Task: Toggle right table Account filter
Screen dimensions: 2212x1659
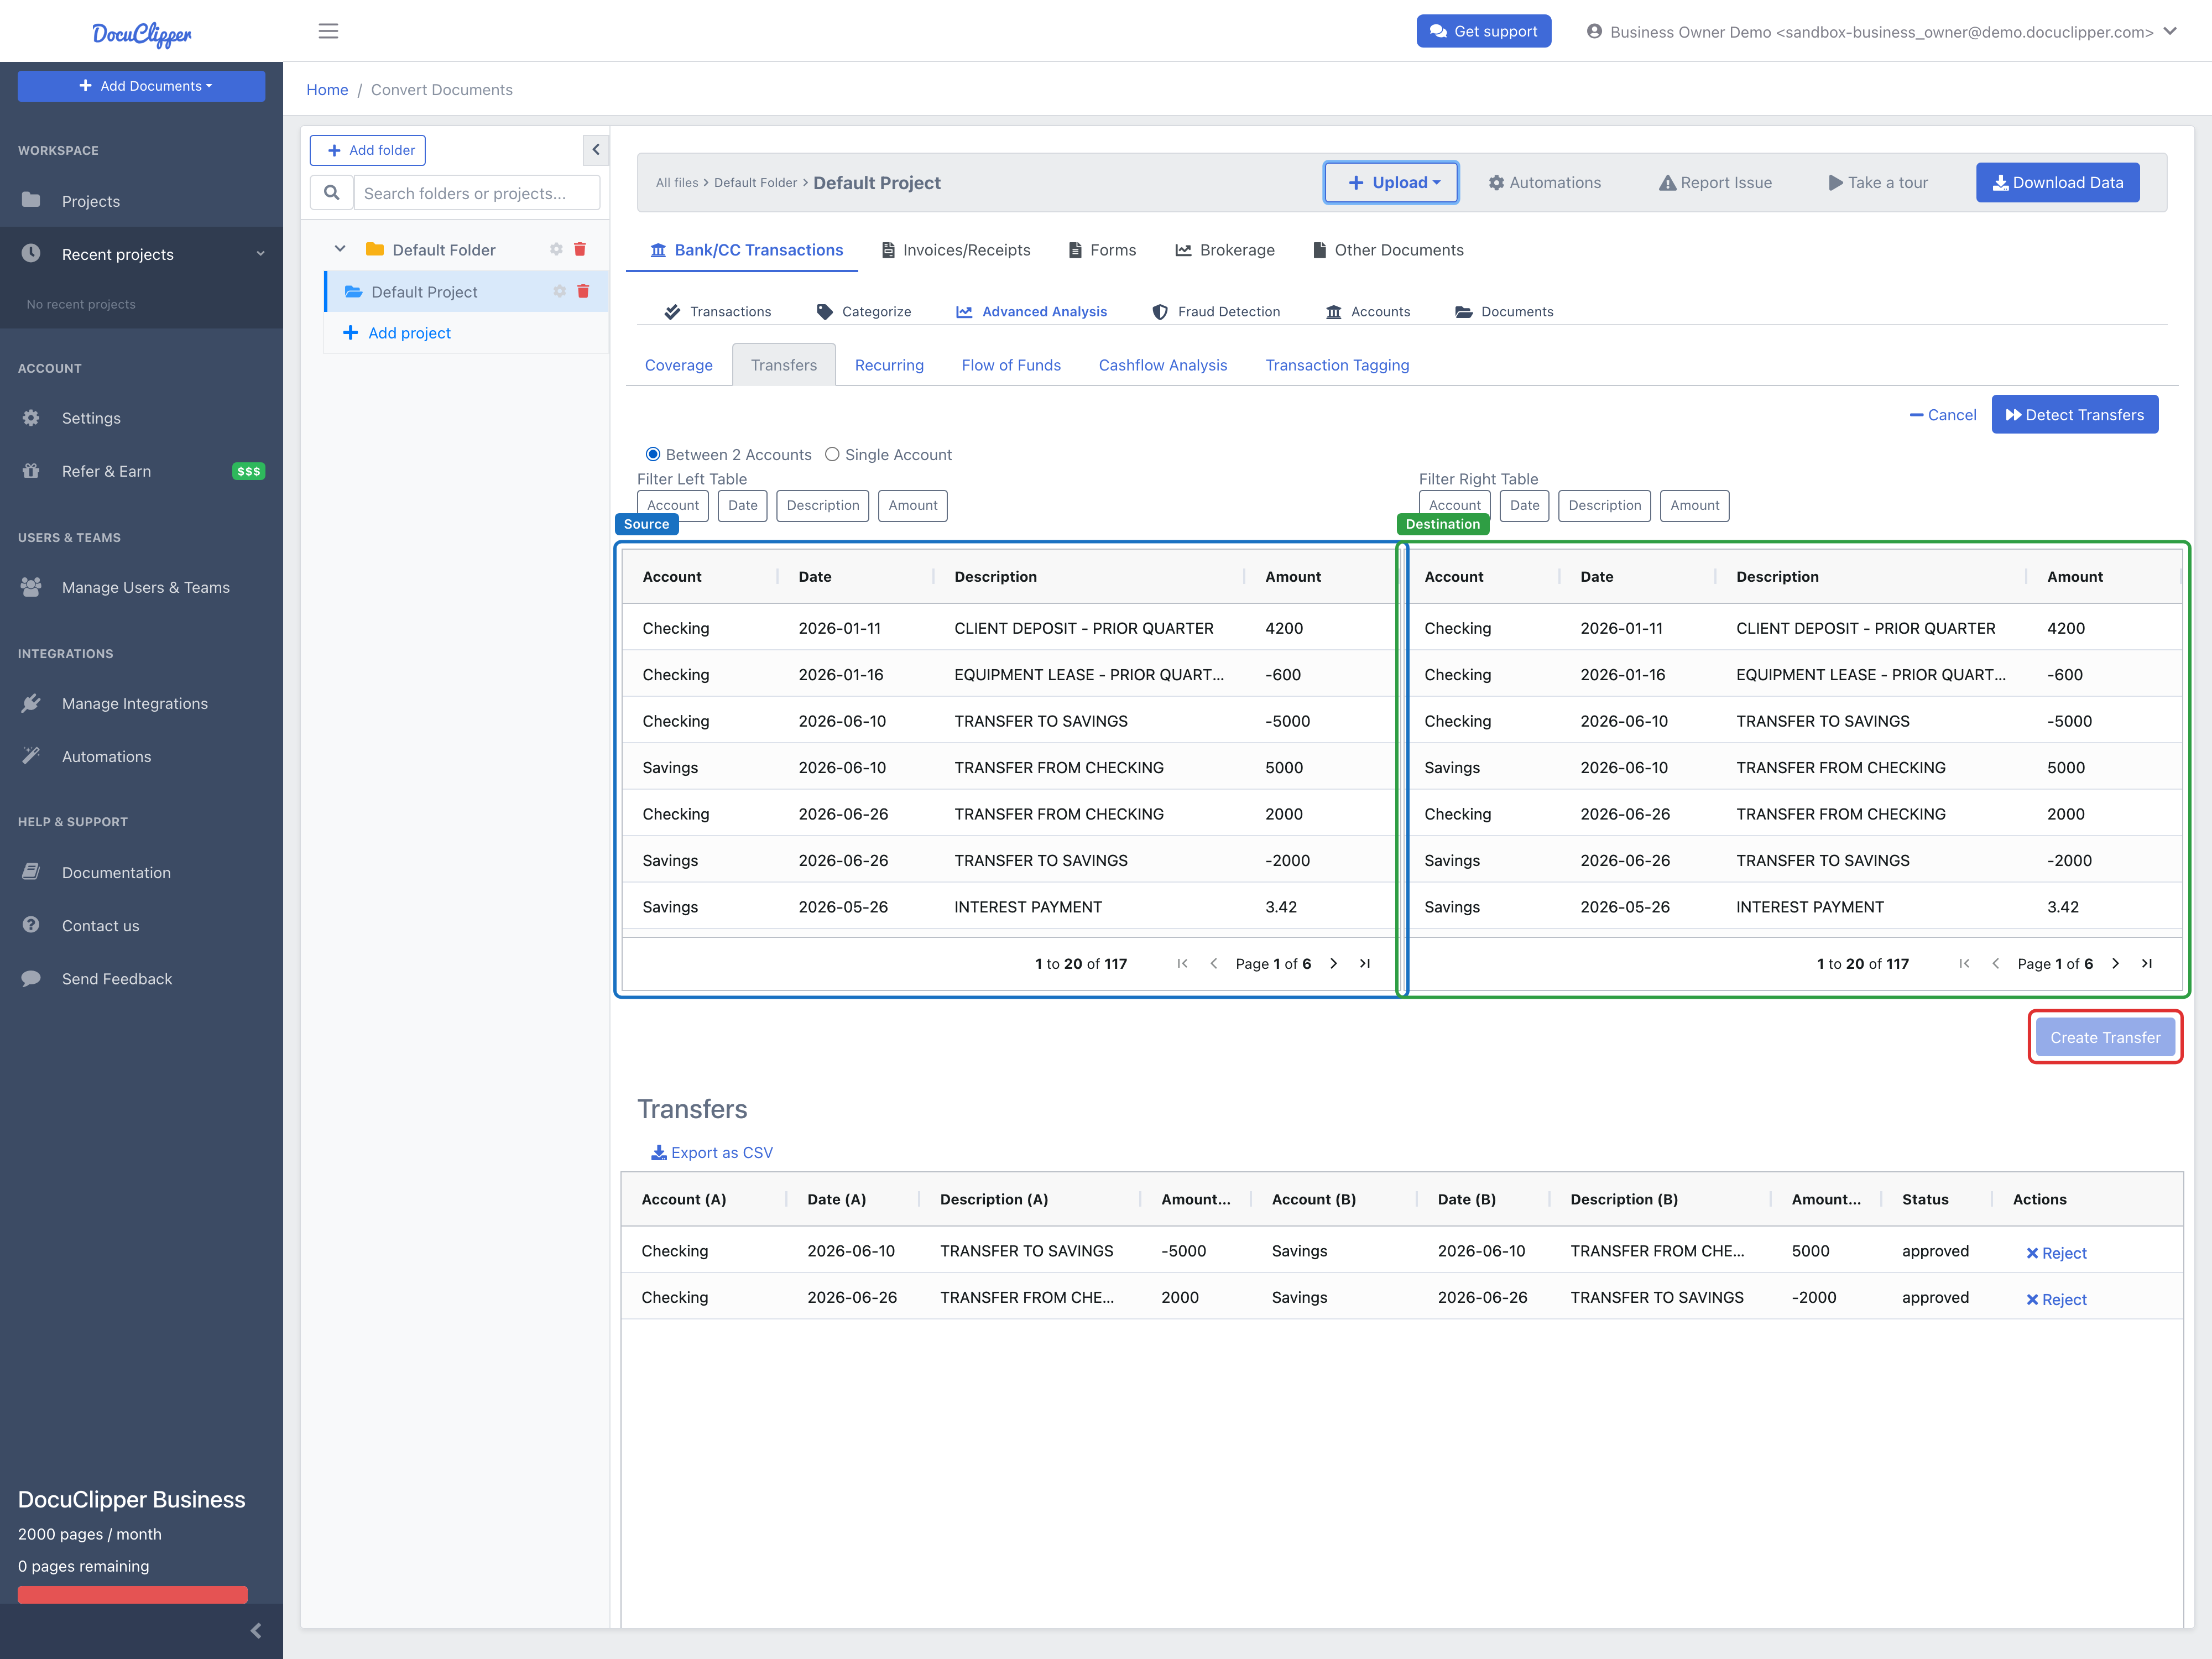Action: point(1454,505)
